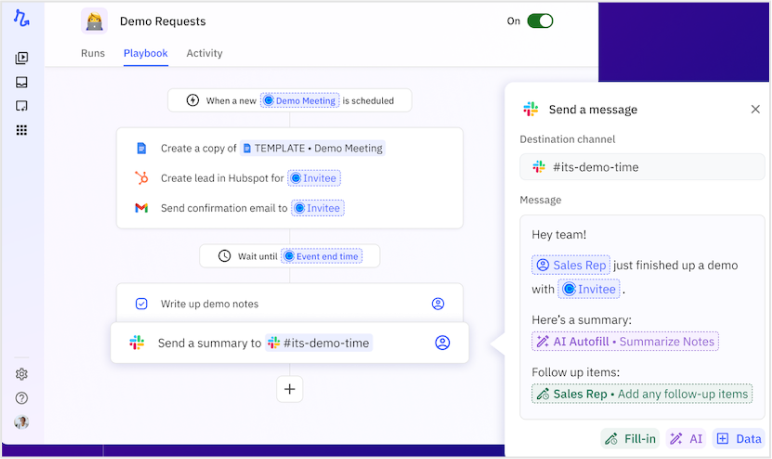Click the AI button in message panel

pos(686,438)
